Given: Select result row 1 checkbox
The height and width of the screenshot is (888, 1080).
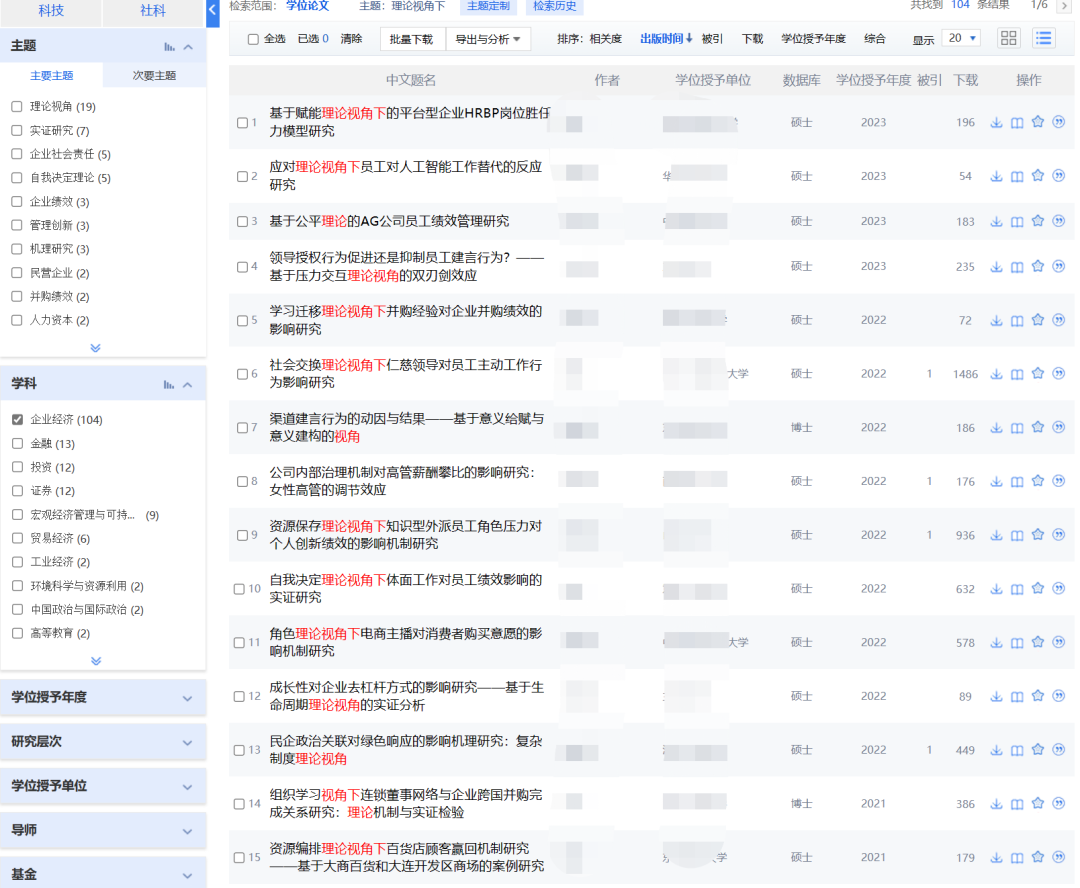Looking at the screenshot, I should tap(242, 123).
